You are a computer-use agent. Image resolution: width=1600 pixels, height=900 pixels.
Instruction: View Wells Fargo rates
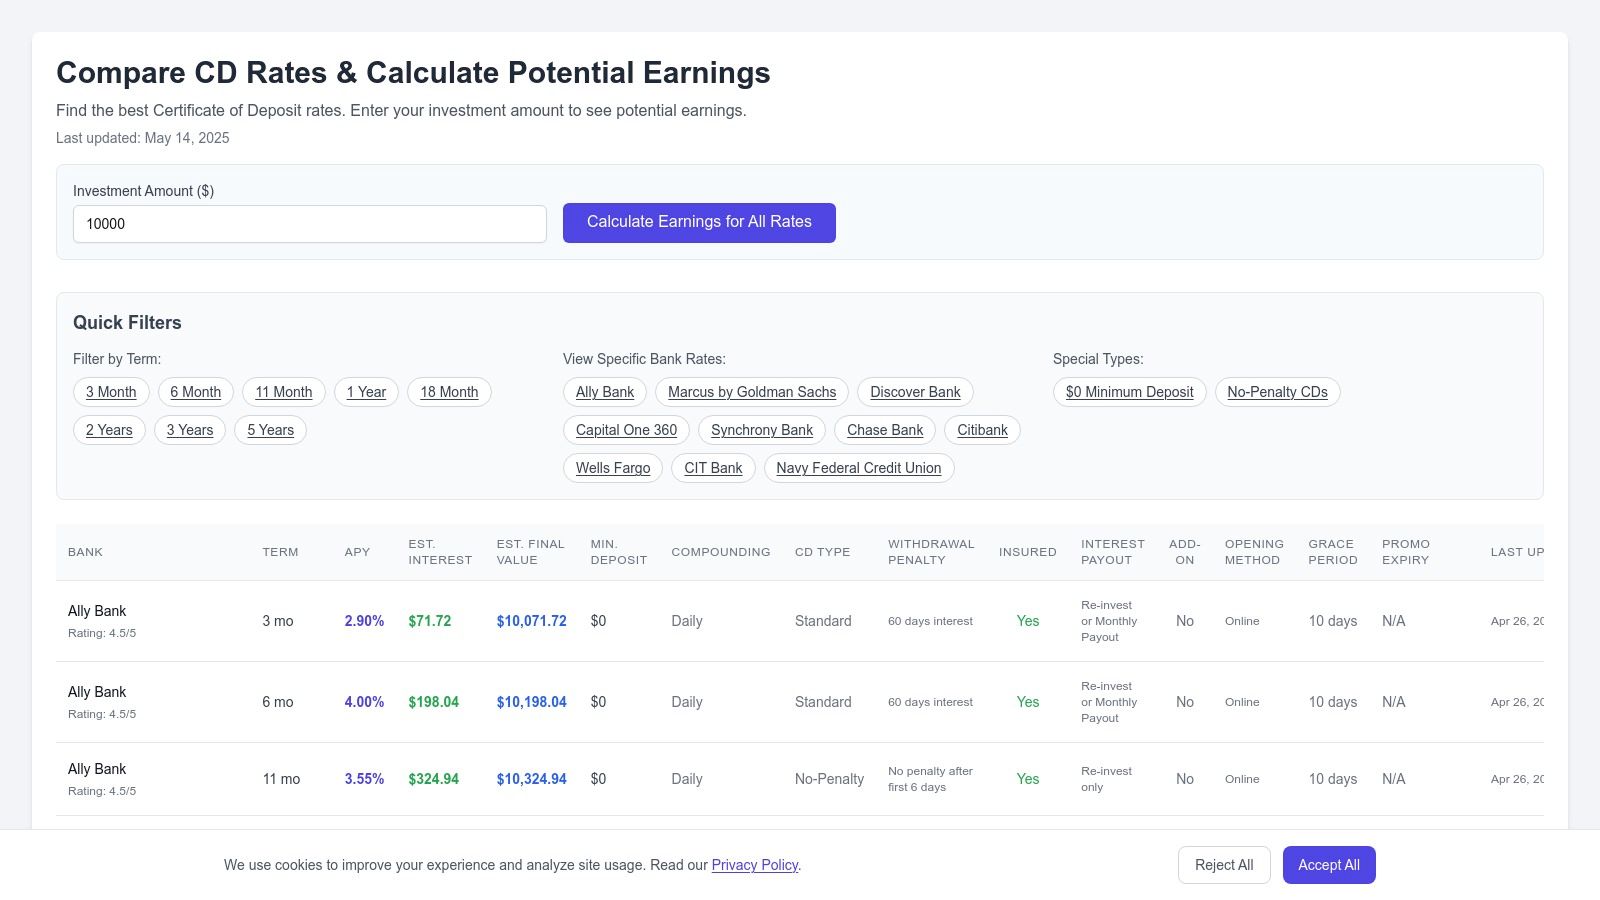[613, 468]
